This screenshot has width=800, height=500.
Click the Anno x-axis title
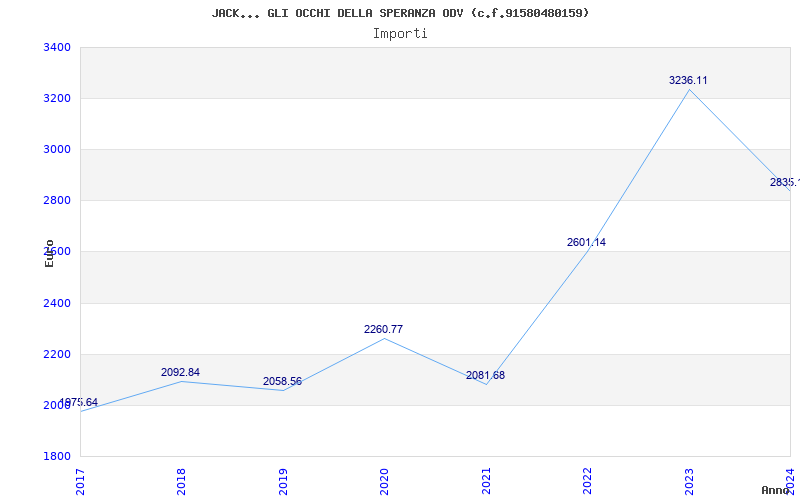click(x=776, y=490)
